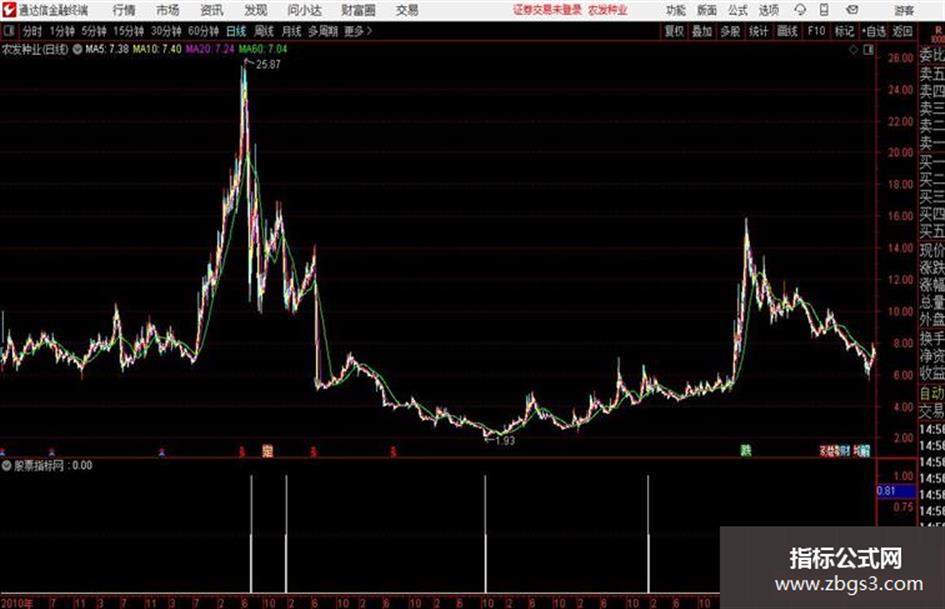The height and width of the screenshot is (609, 945).
Task: Click the MA10: 7.40 indicator value
Action: coord(157,49)
